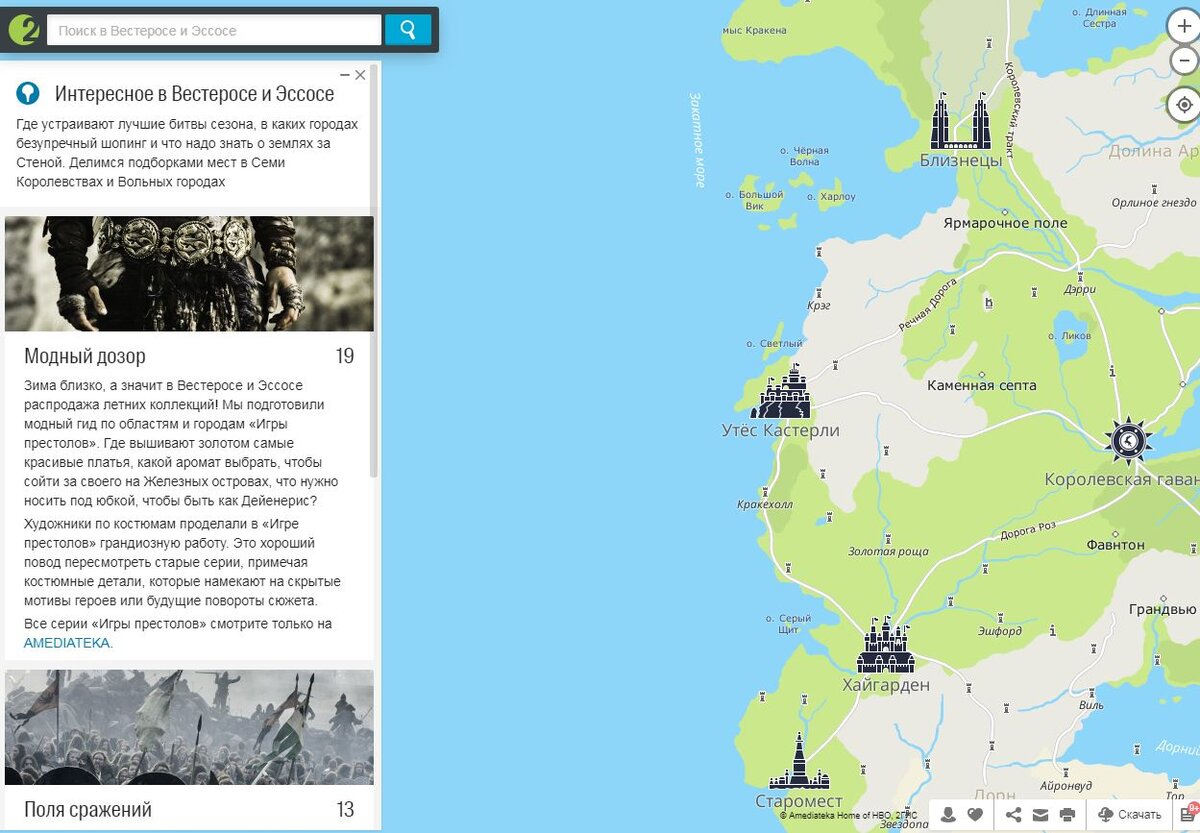
Task: Click the 'Эшфорд' map label
Action: (999, 632)
